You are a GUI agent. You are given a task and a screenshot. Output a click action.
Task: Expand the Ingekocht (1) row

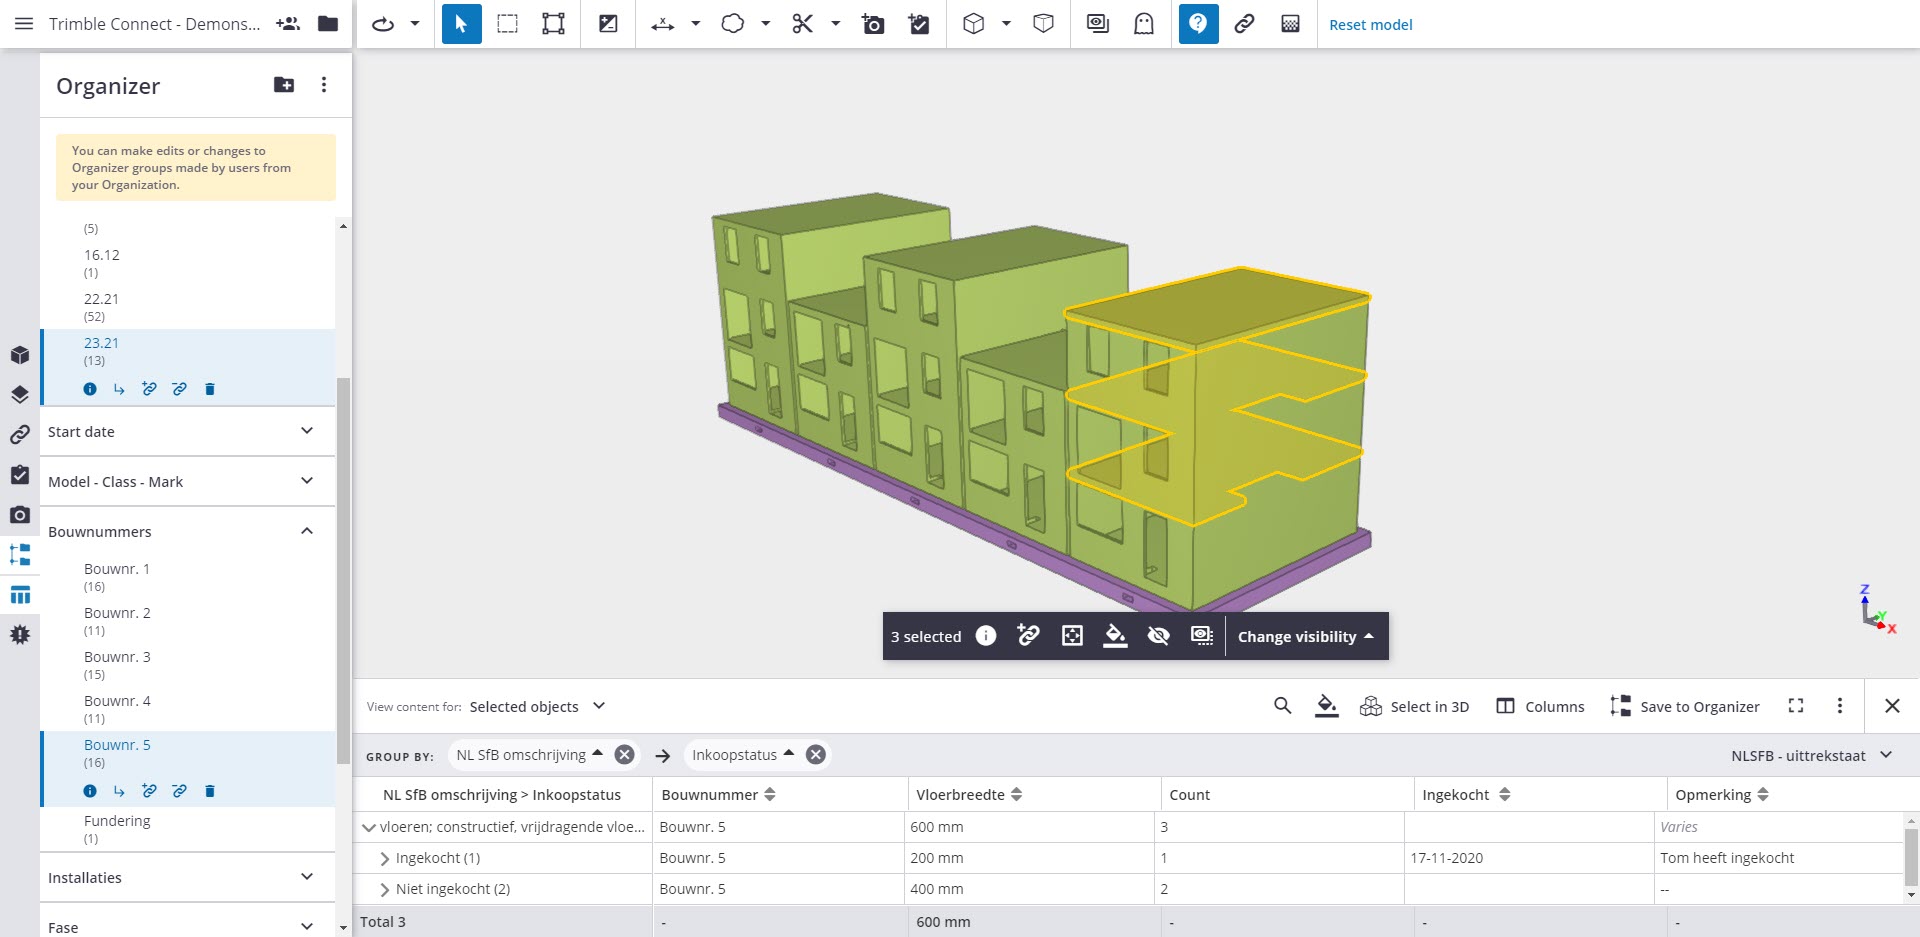pos(385,858)
